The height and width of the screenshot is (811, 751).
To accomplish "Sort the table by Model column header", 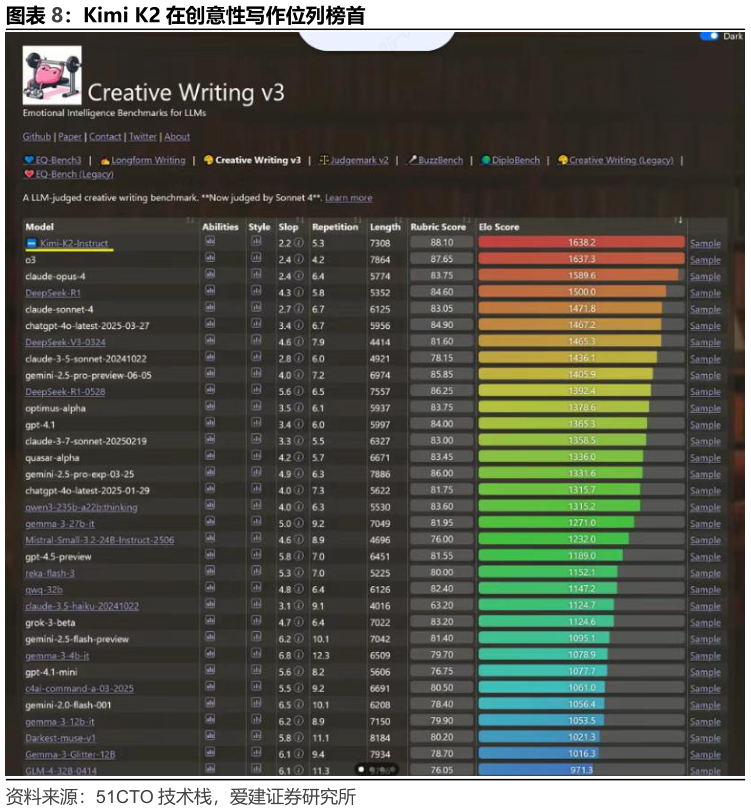I will point(40,227).
